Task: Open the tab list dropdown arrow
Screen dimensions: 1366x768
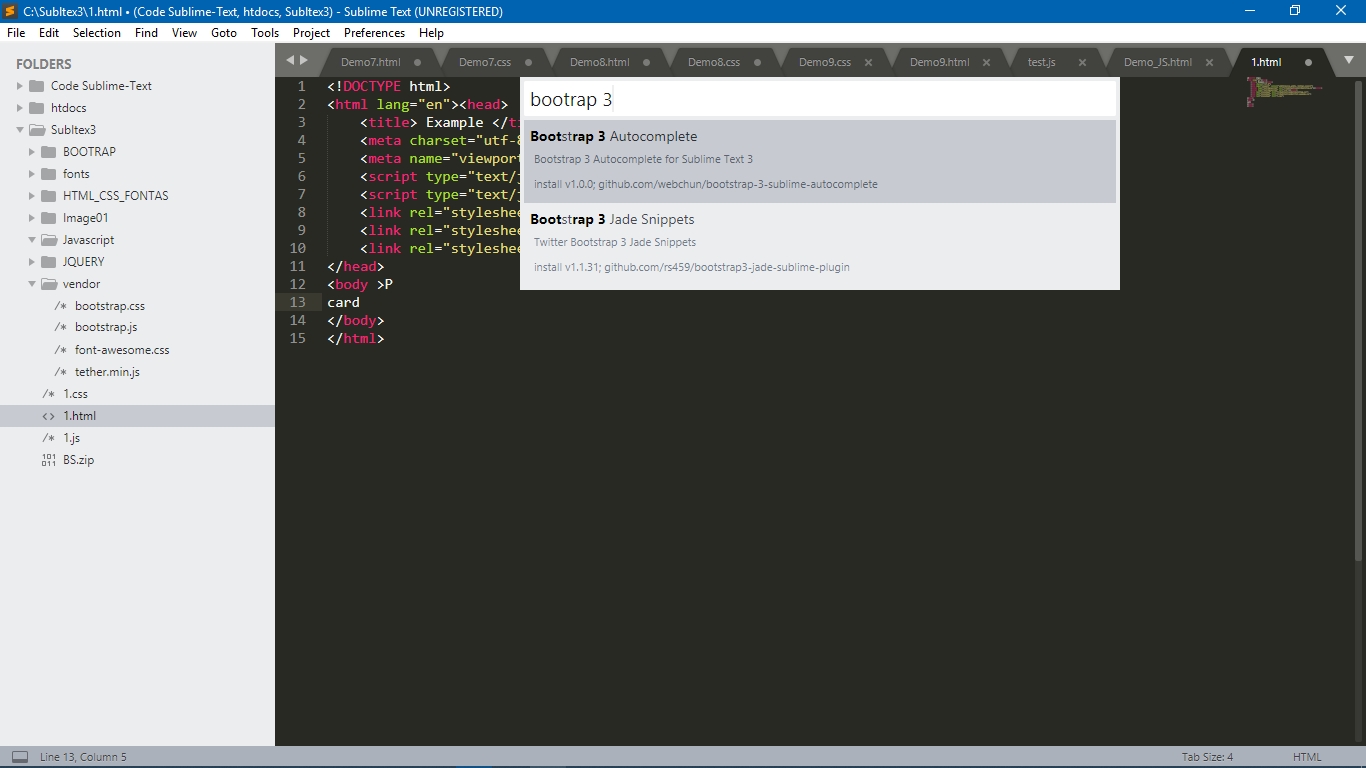Action: point(1349,61)
